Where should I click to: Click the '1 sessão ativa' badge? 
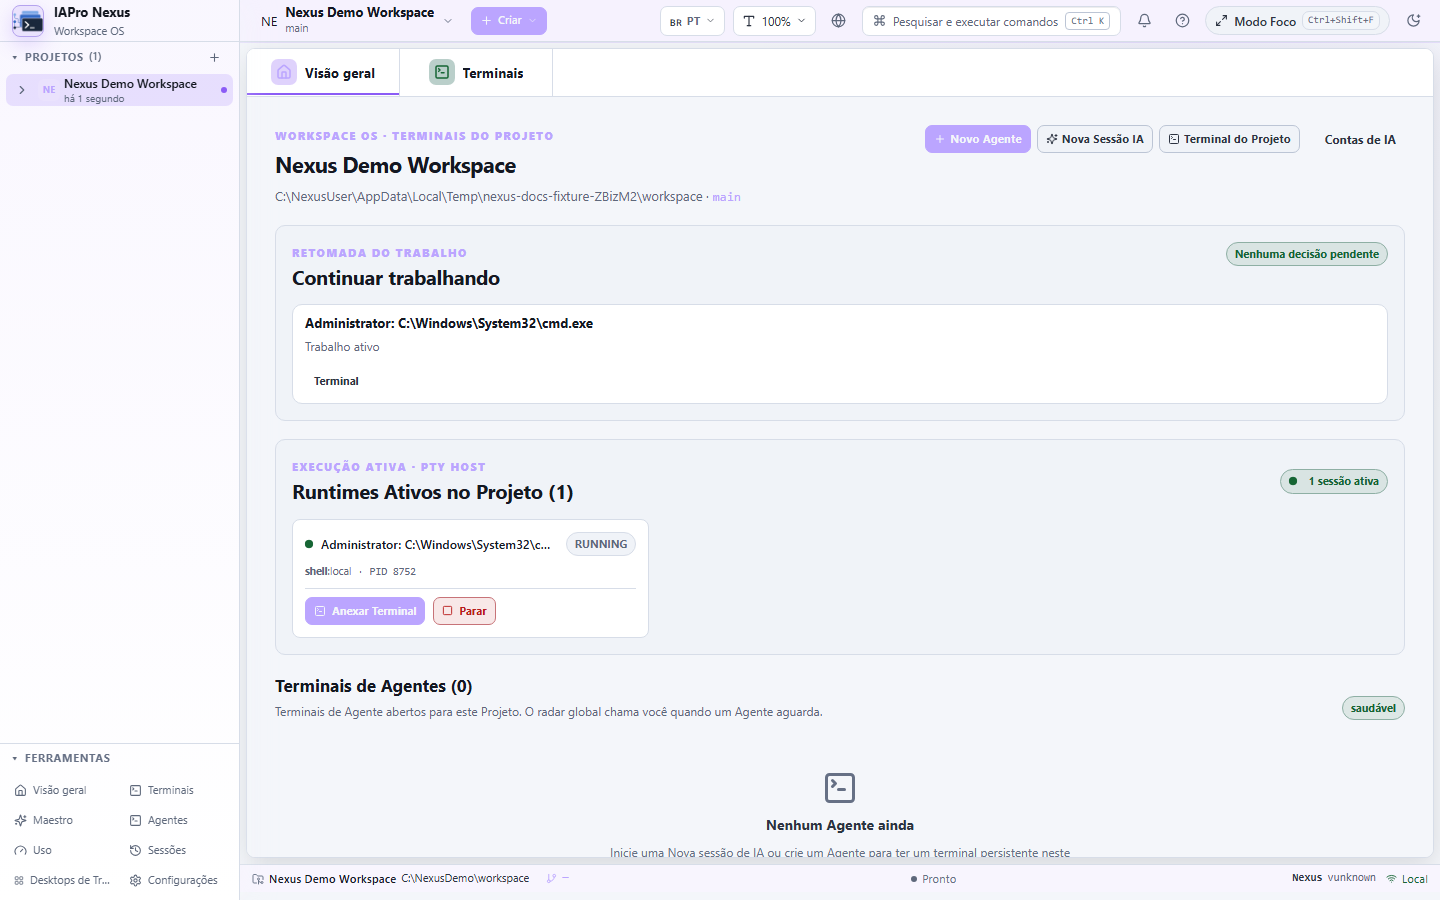1334,482
